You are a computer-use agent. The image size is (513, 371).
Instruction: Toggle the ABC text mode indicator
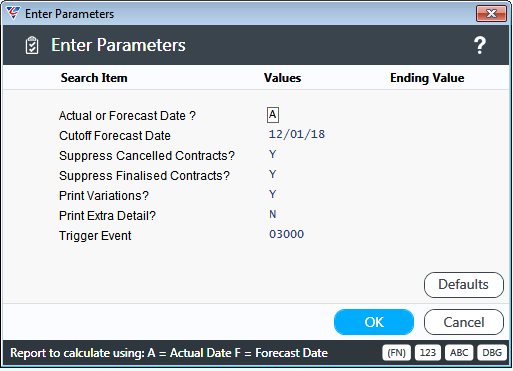pyautogui.click(x=459, y=353)
